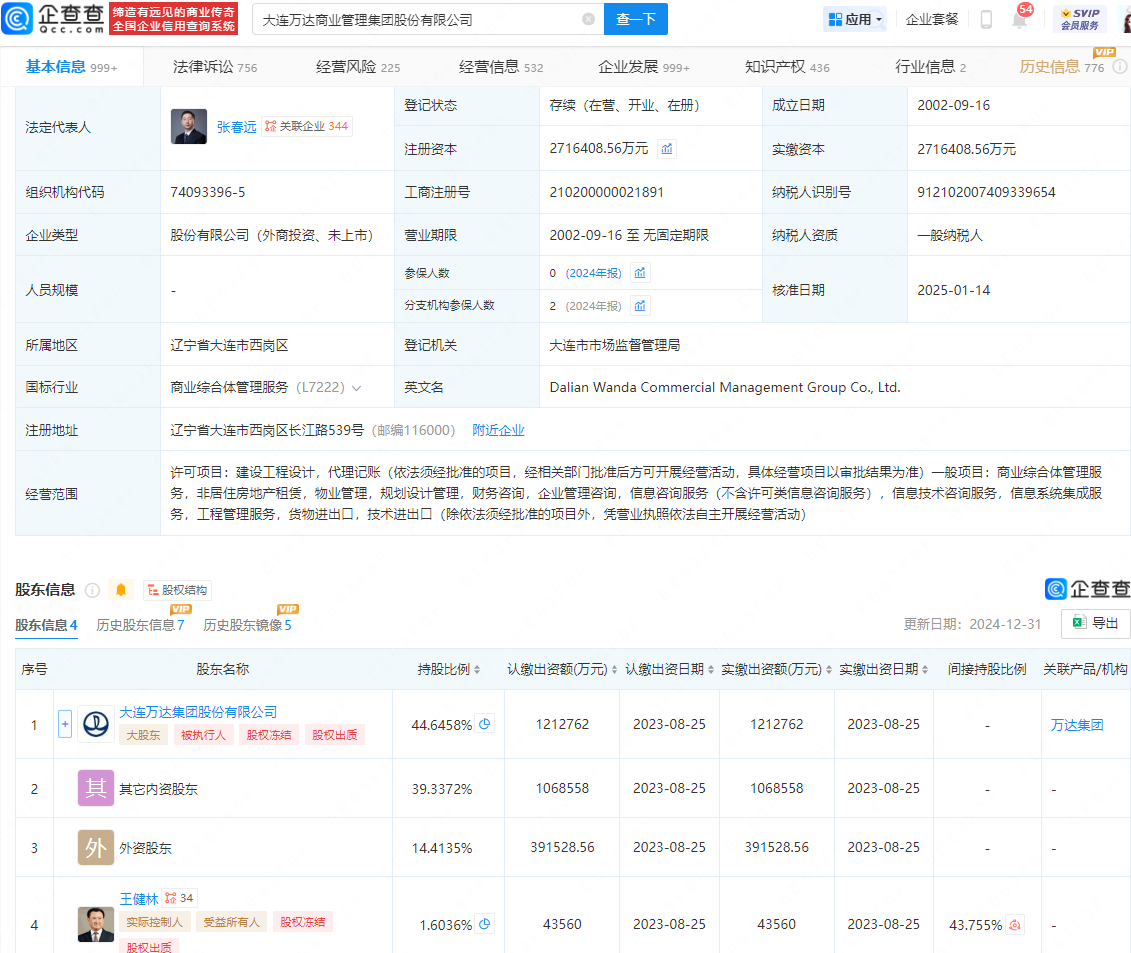Click the 其 avatar for 其它内资股东
The width and height of the screenshot is (1131, 953).
tap(96, 788)
